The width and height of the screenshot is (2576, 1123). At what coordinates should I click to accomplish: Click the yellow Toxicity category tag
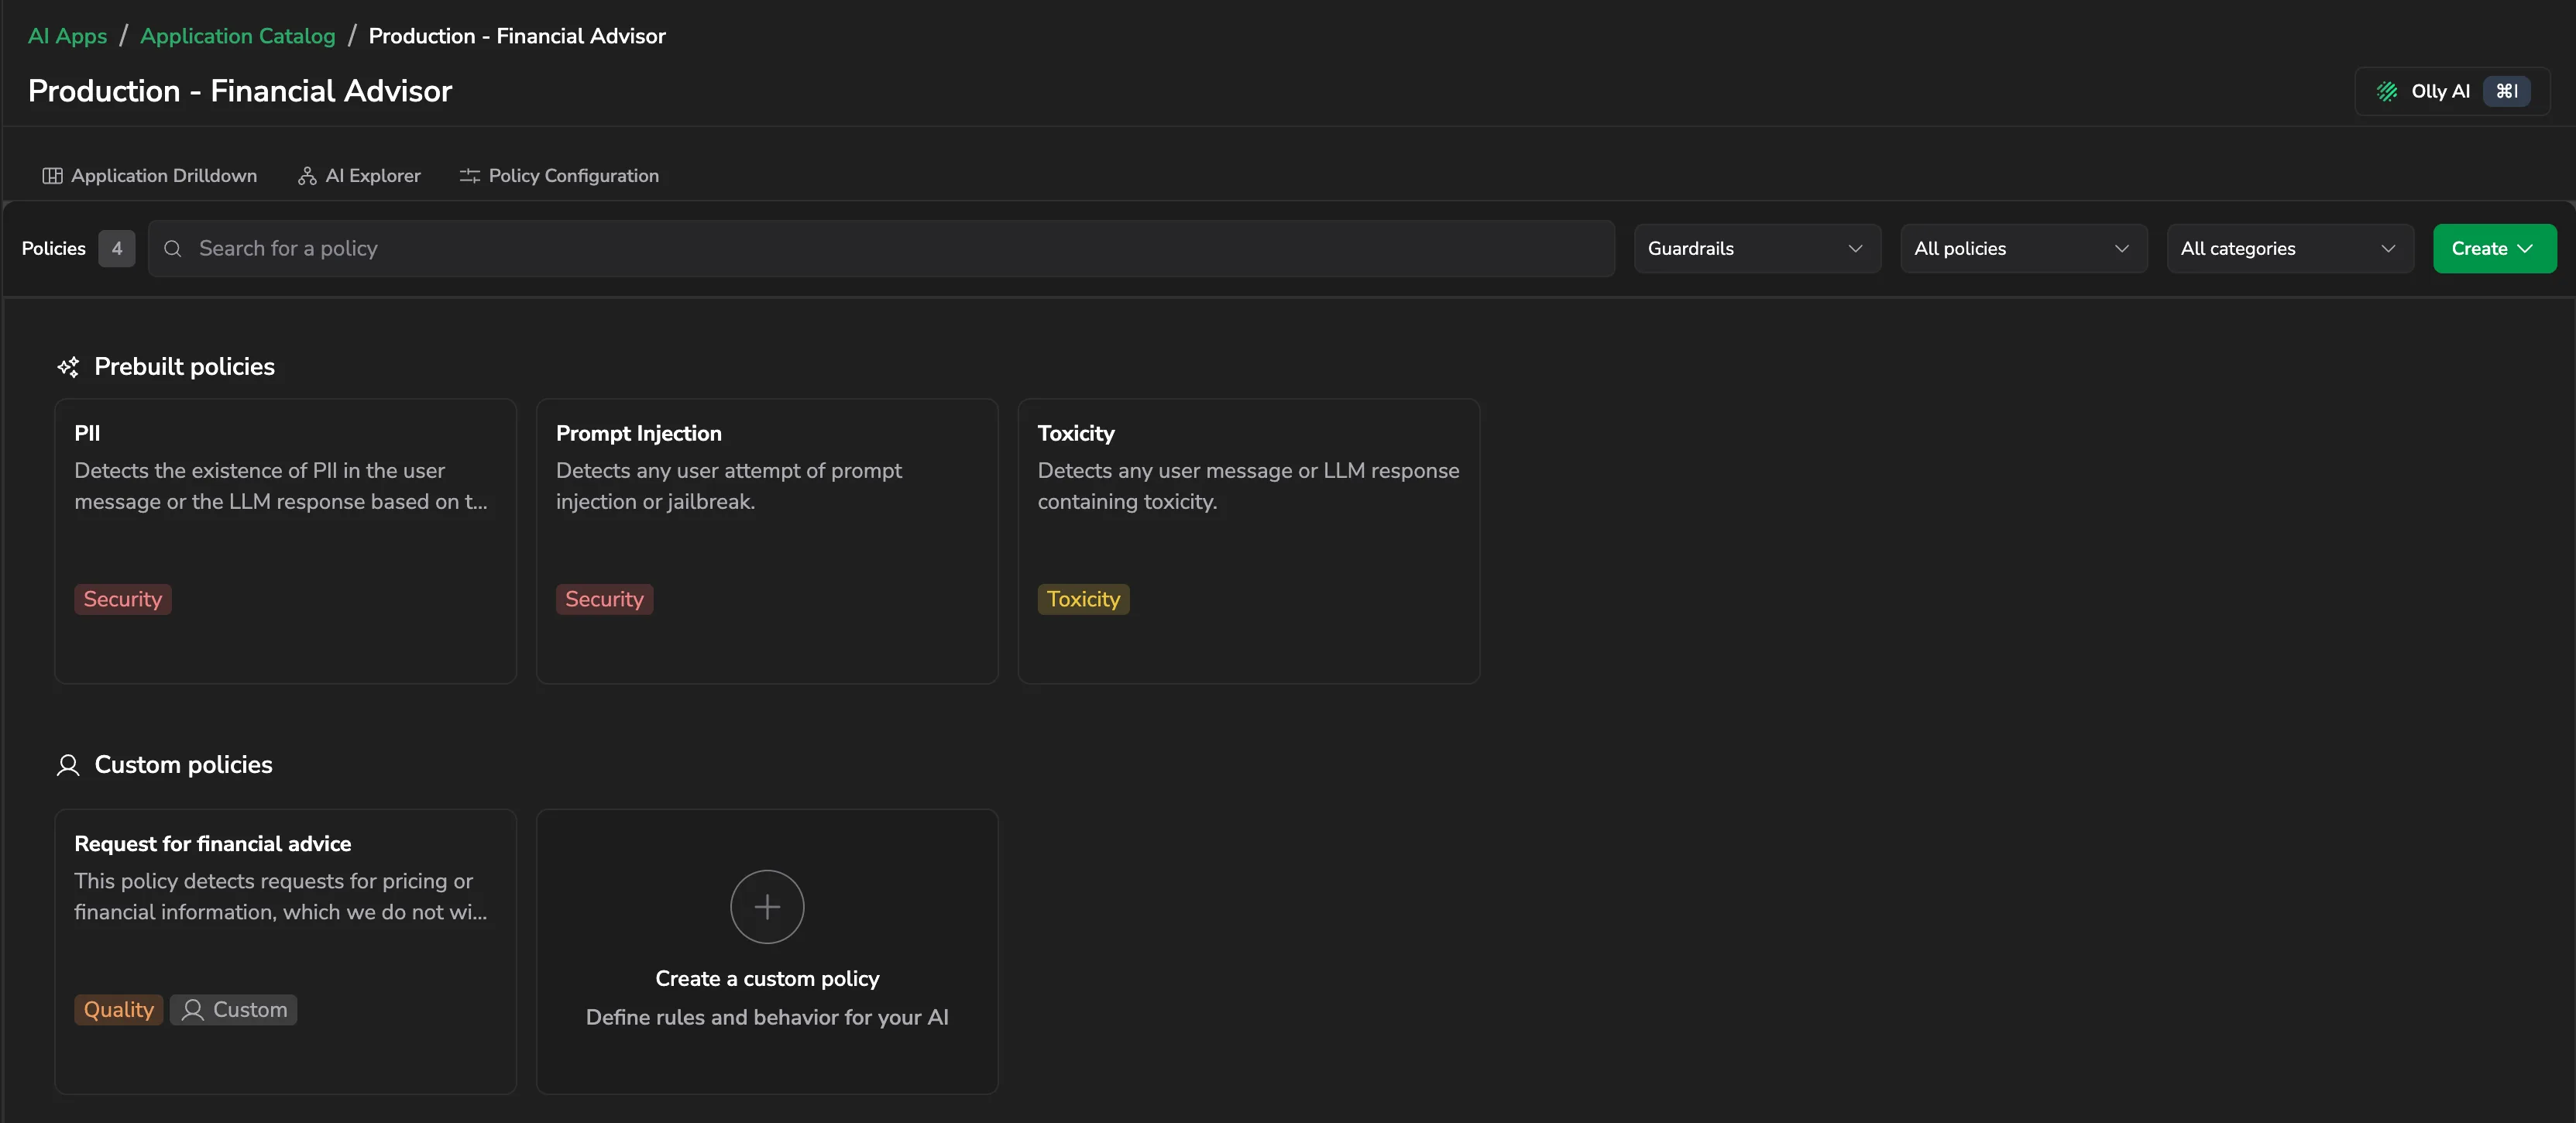[x=1083, y=599]
